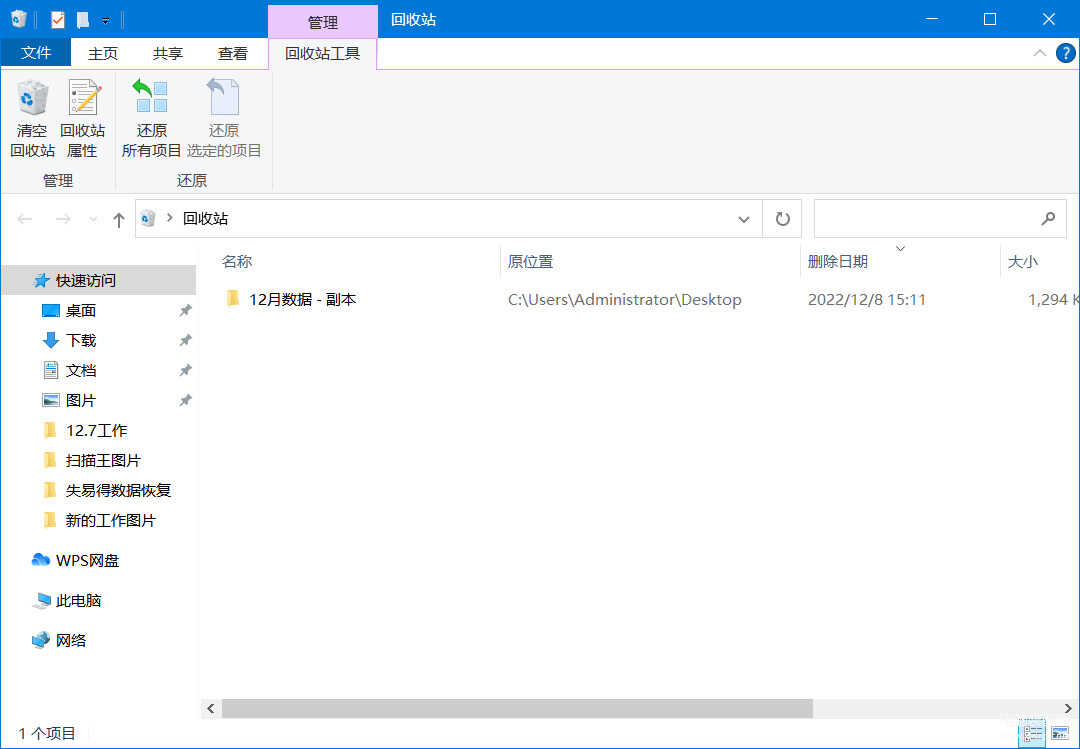Click the Recycle Bin icon in the address bar

point(147,218)
